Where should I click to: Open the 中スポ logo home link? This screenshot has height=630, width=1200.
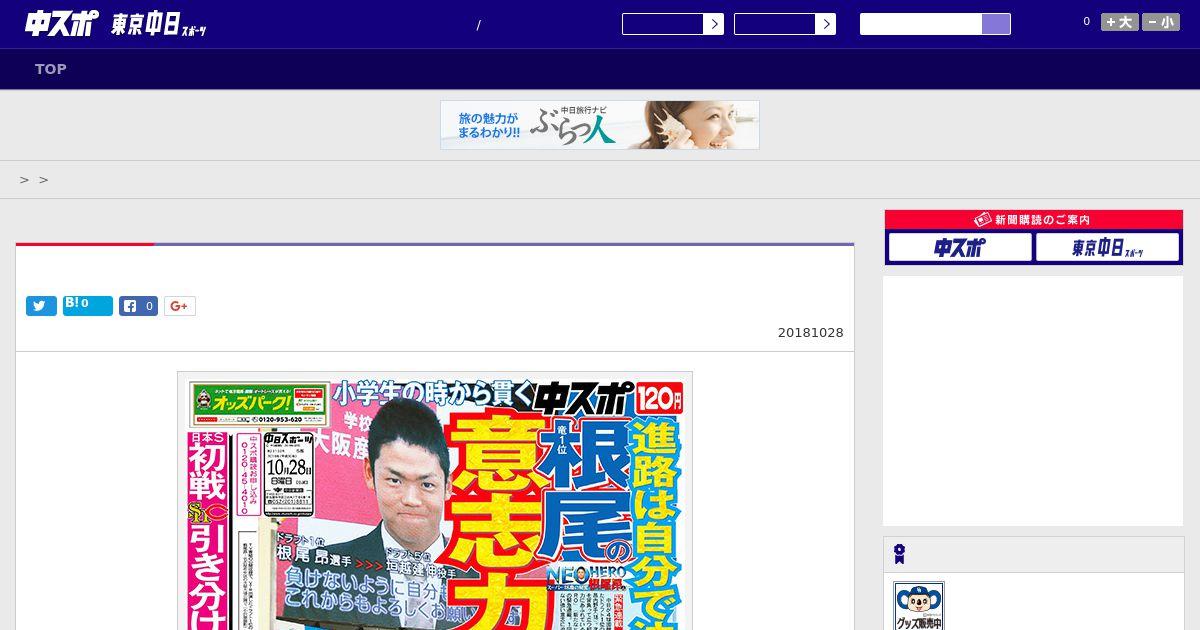pos(62,24)
